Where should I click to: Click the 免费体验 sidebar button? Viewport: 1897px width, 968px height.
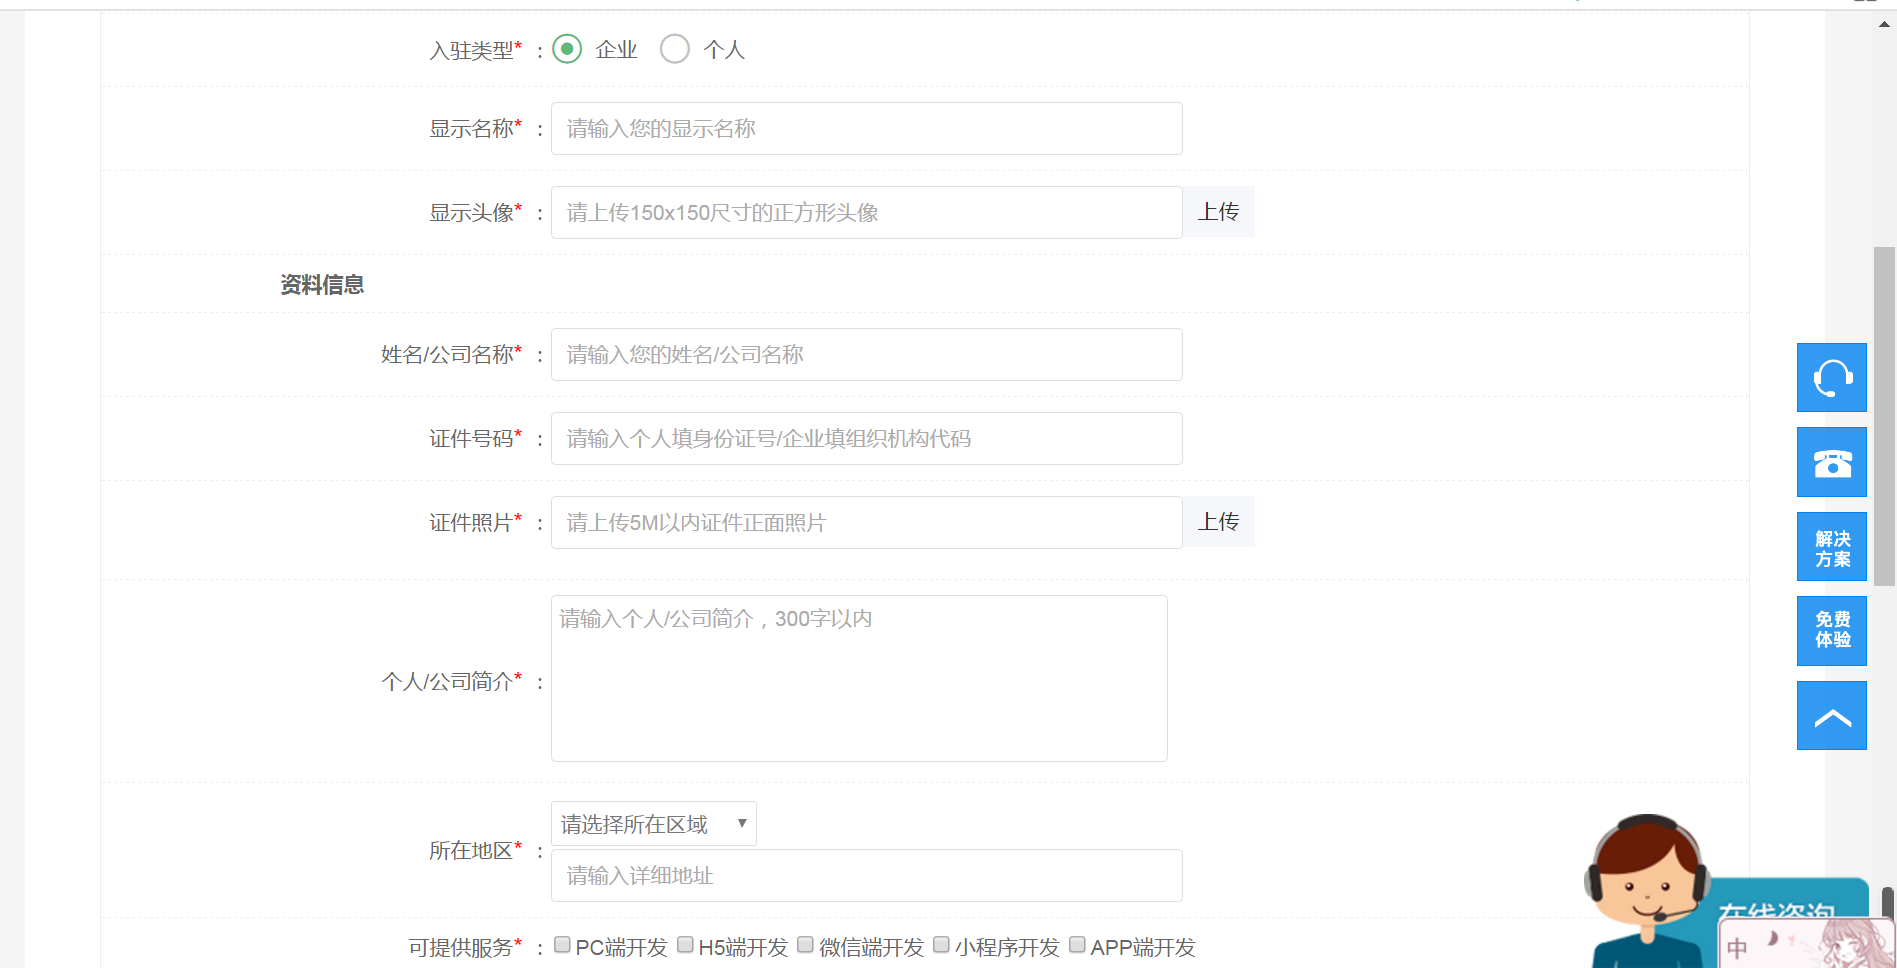[x=1831, y=631]
